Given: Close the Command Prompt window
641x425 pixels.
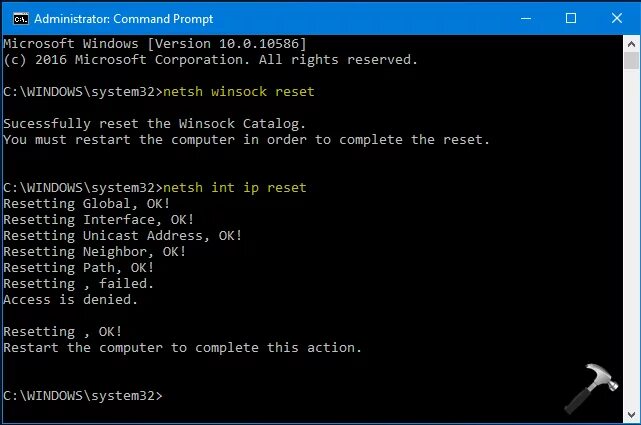Looking at the screenshot, I should coord(615,17).
